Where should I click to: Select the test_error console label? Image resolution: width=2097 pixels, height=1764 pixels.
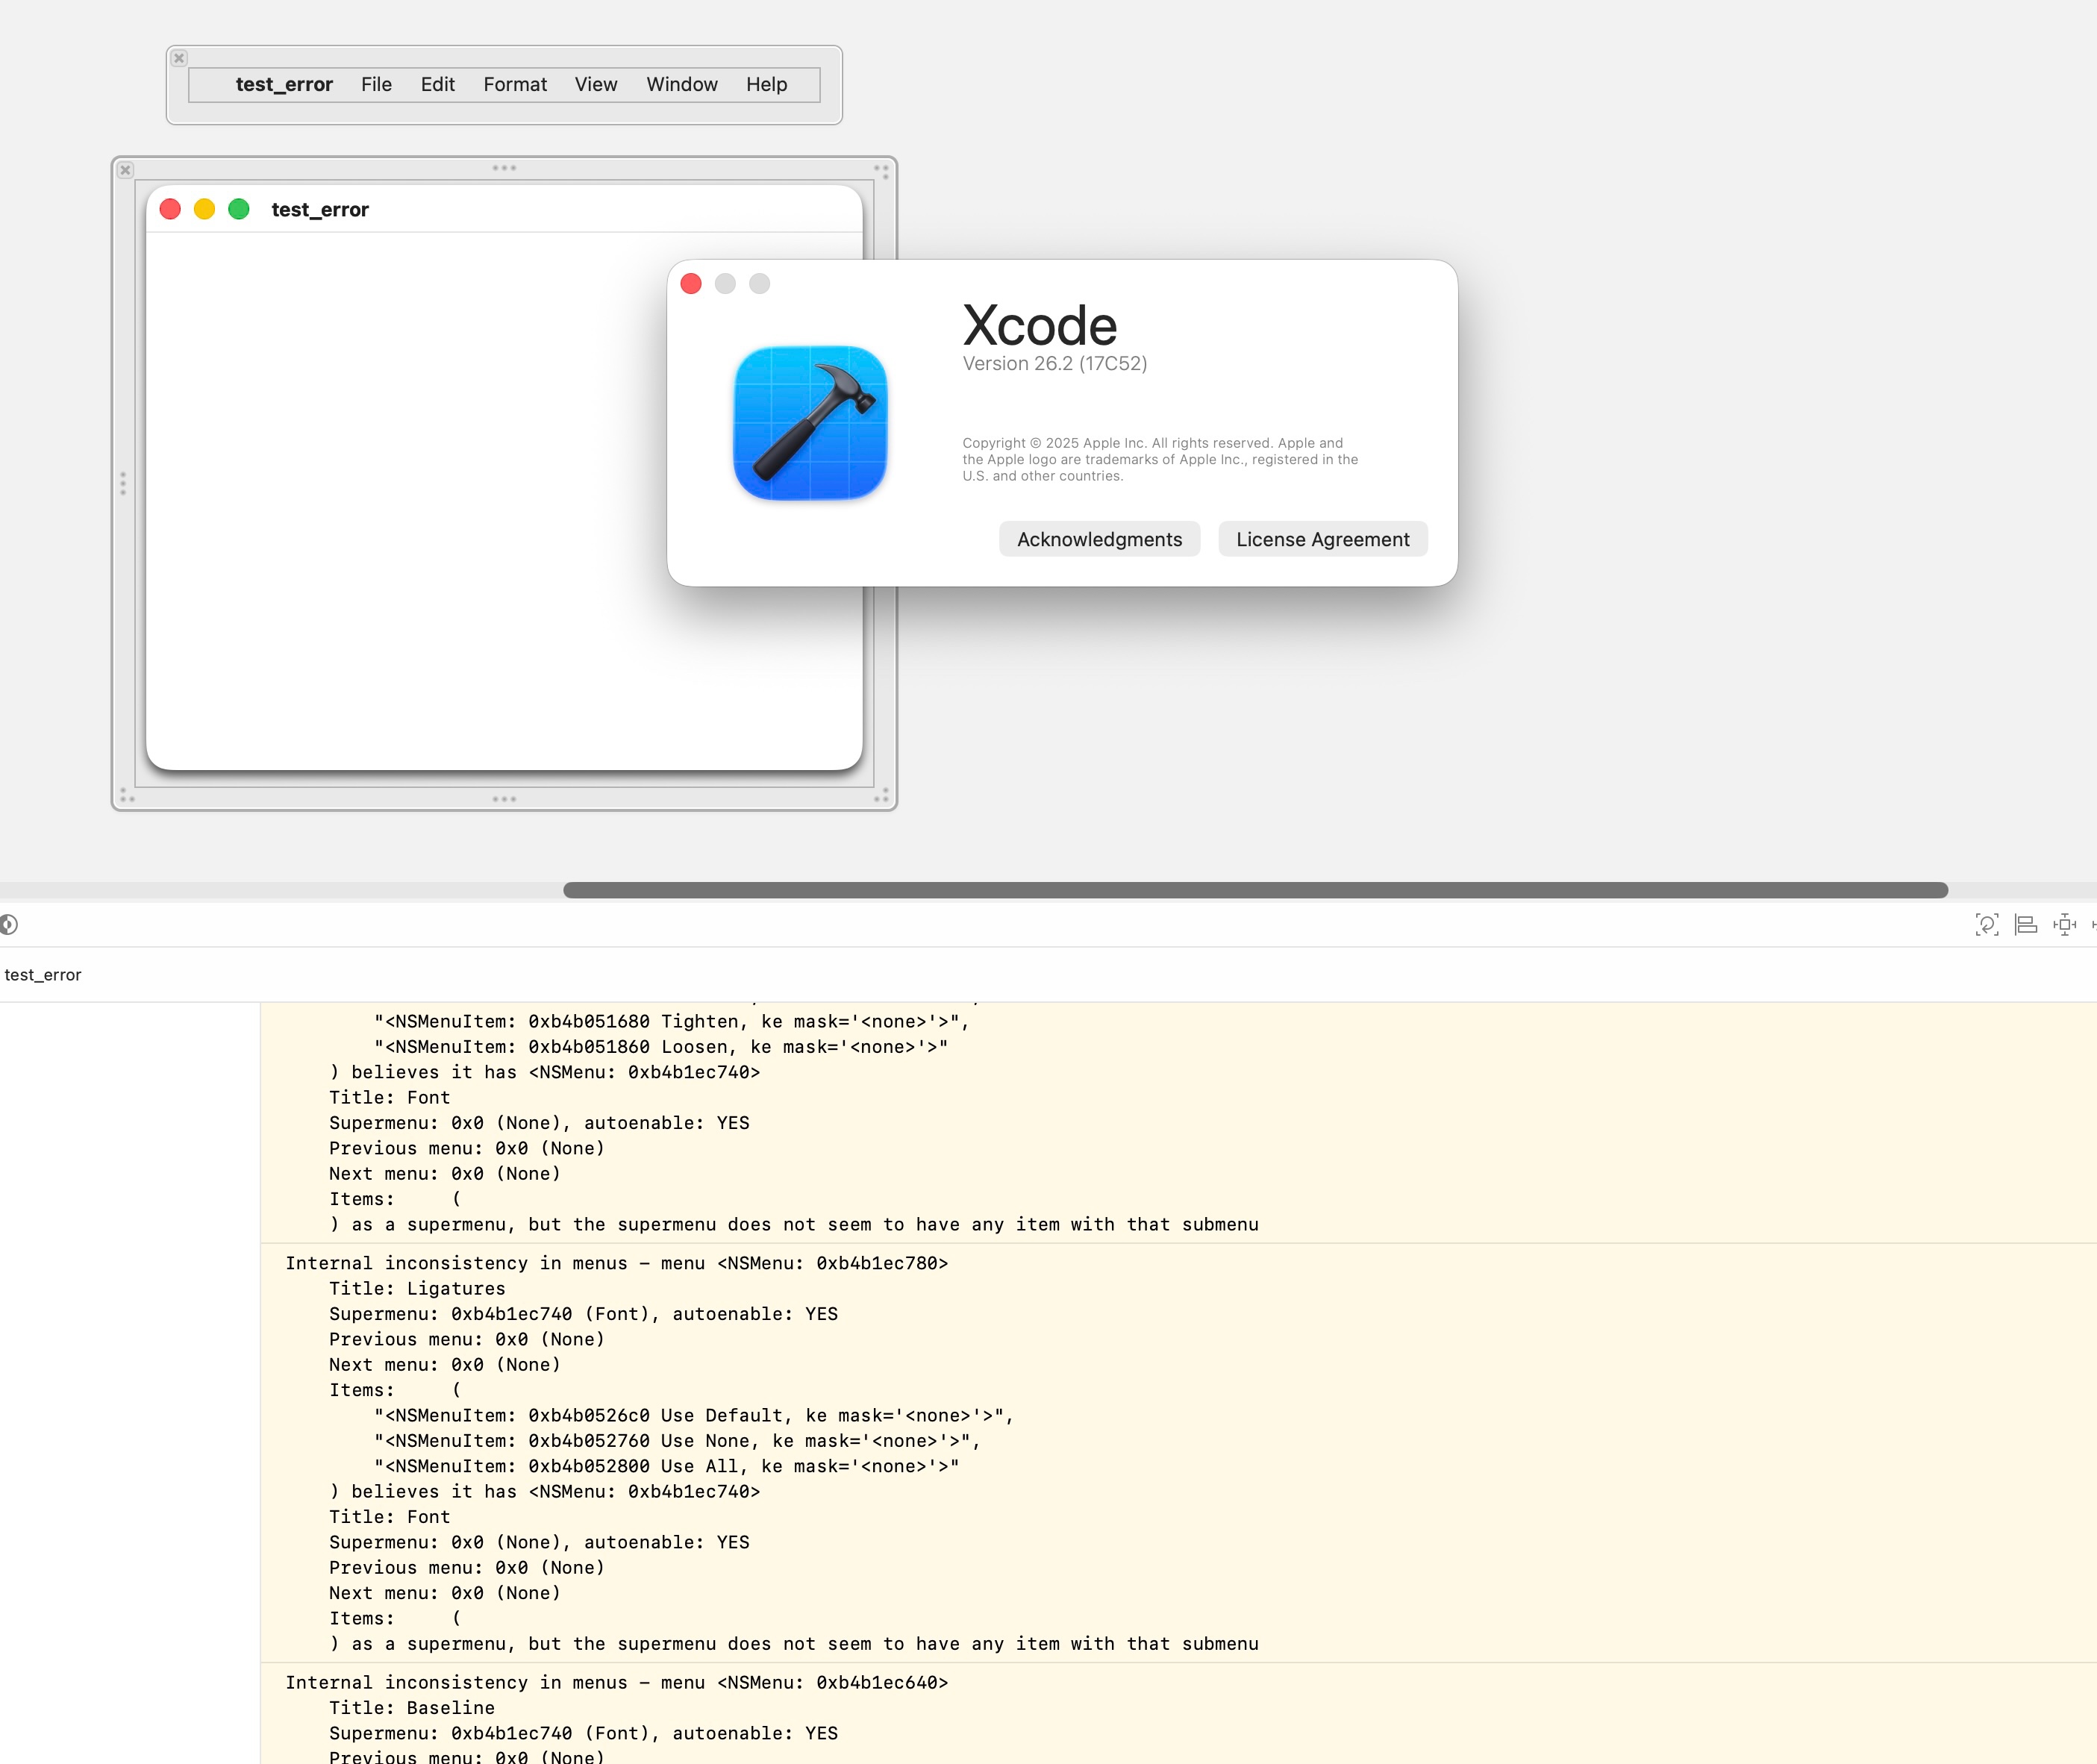click(x=43, y=975)
